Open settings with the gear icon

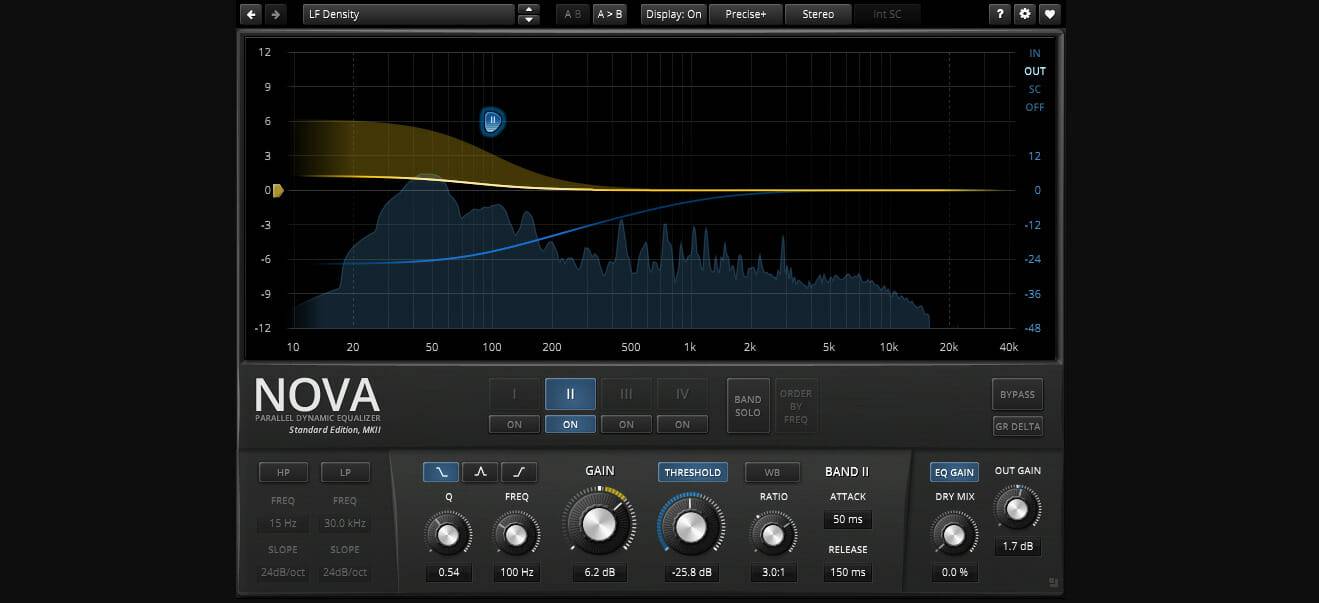tap(1024, 14)
